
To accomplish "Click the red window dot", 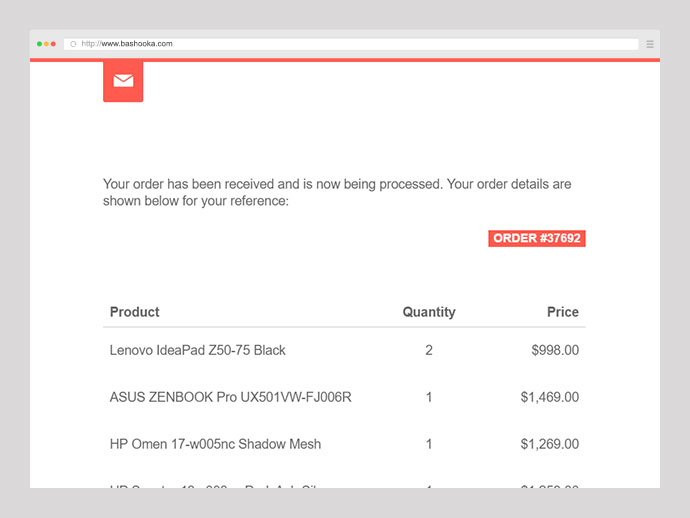I will point(53,44).
